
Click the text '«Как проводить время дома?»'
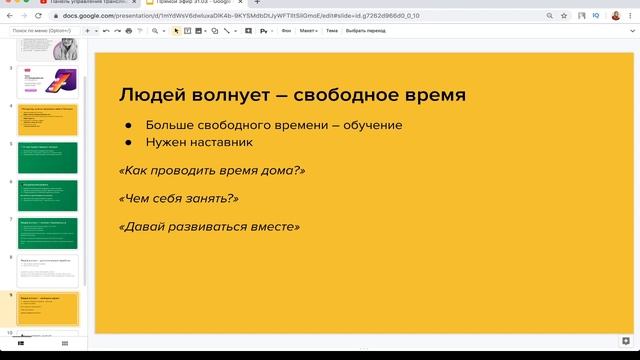point(212,170)
